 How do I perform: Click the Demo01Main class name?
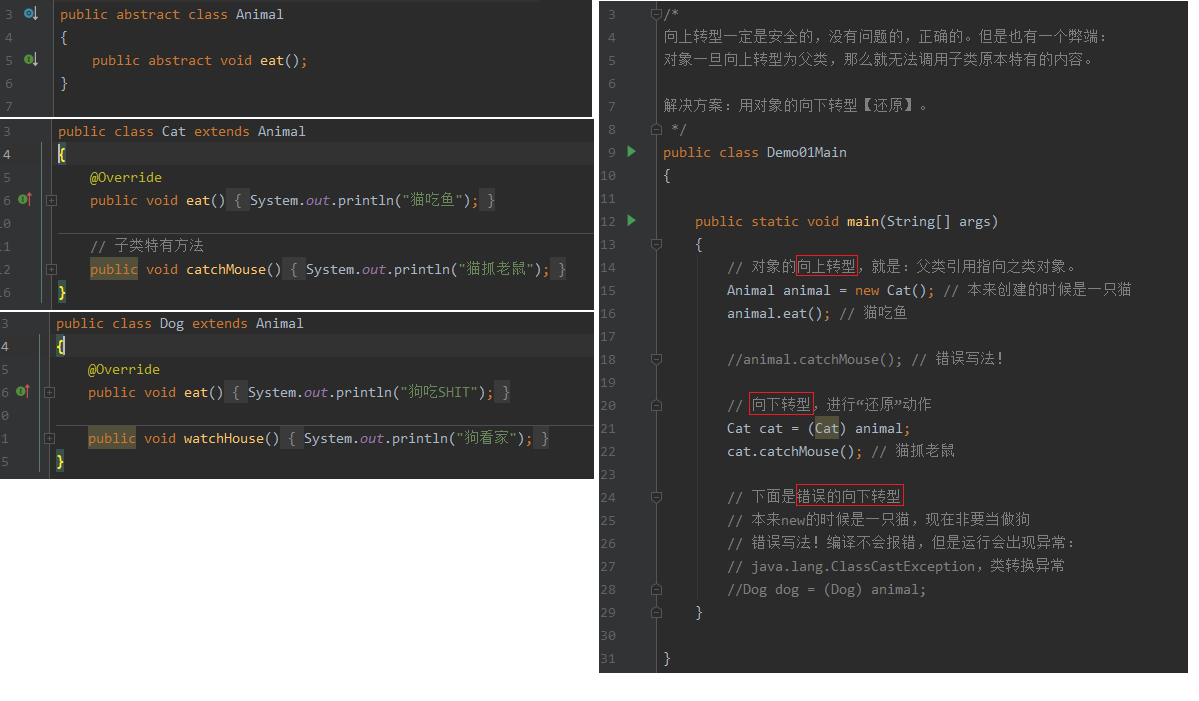[x=806, y=152]
